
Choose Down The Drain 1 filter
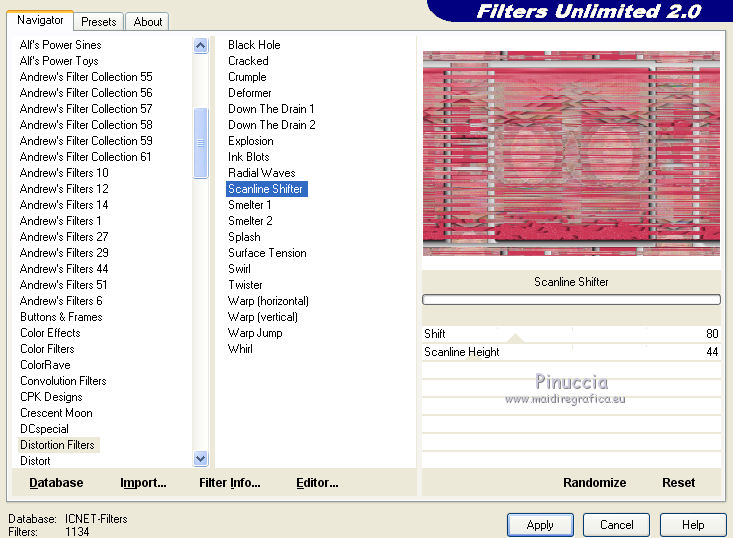[x=271, y=109]
